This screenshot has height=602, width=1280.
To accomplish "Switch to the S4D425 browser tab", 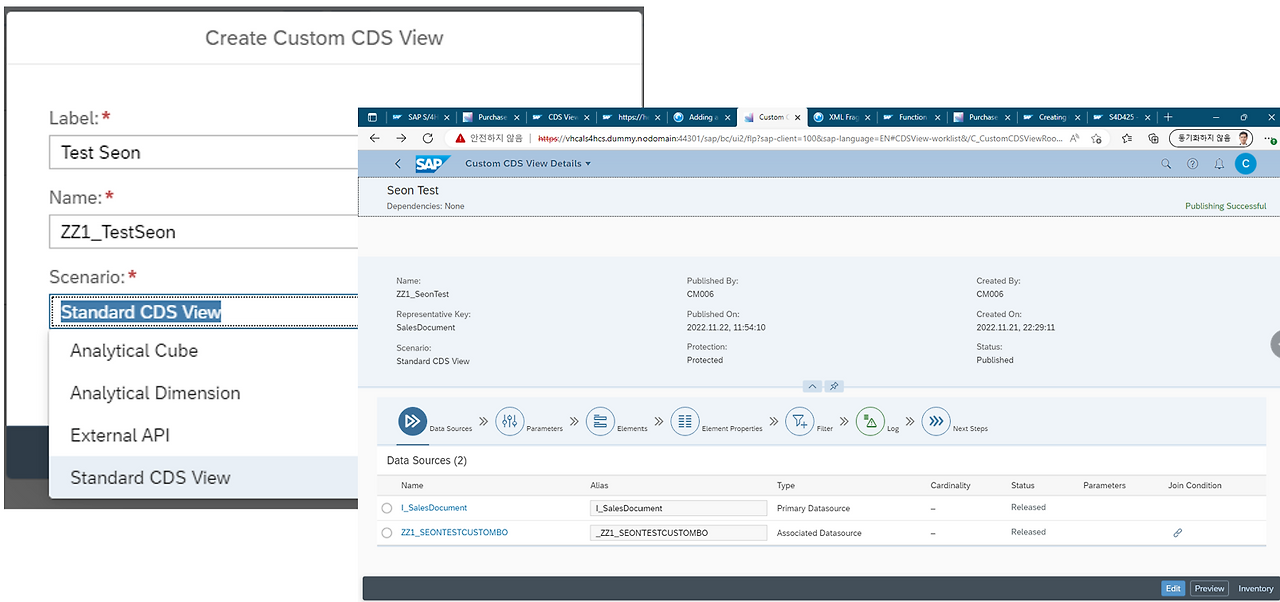I will coord(1120,117).
